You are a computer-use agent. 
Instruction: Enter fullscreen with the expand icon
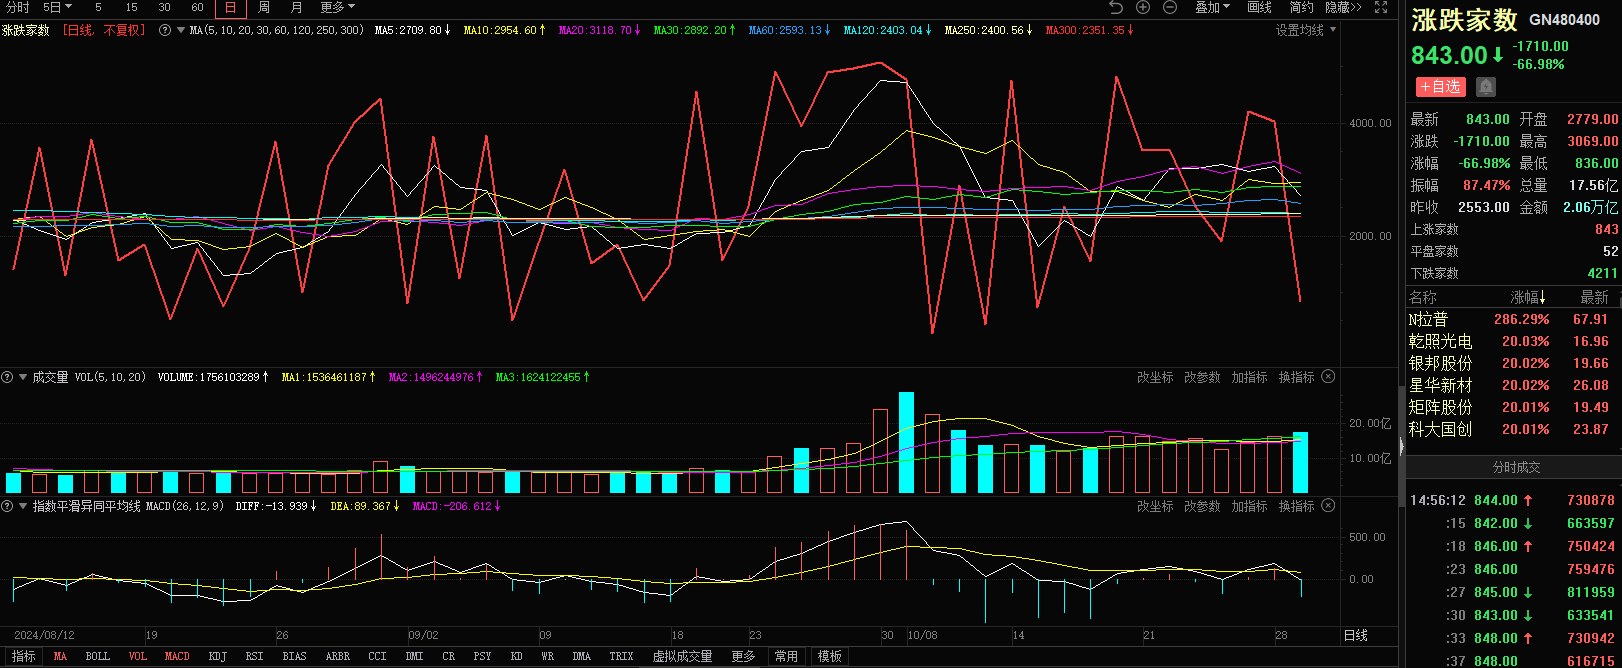tap(1381, 7)
